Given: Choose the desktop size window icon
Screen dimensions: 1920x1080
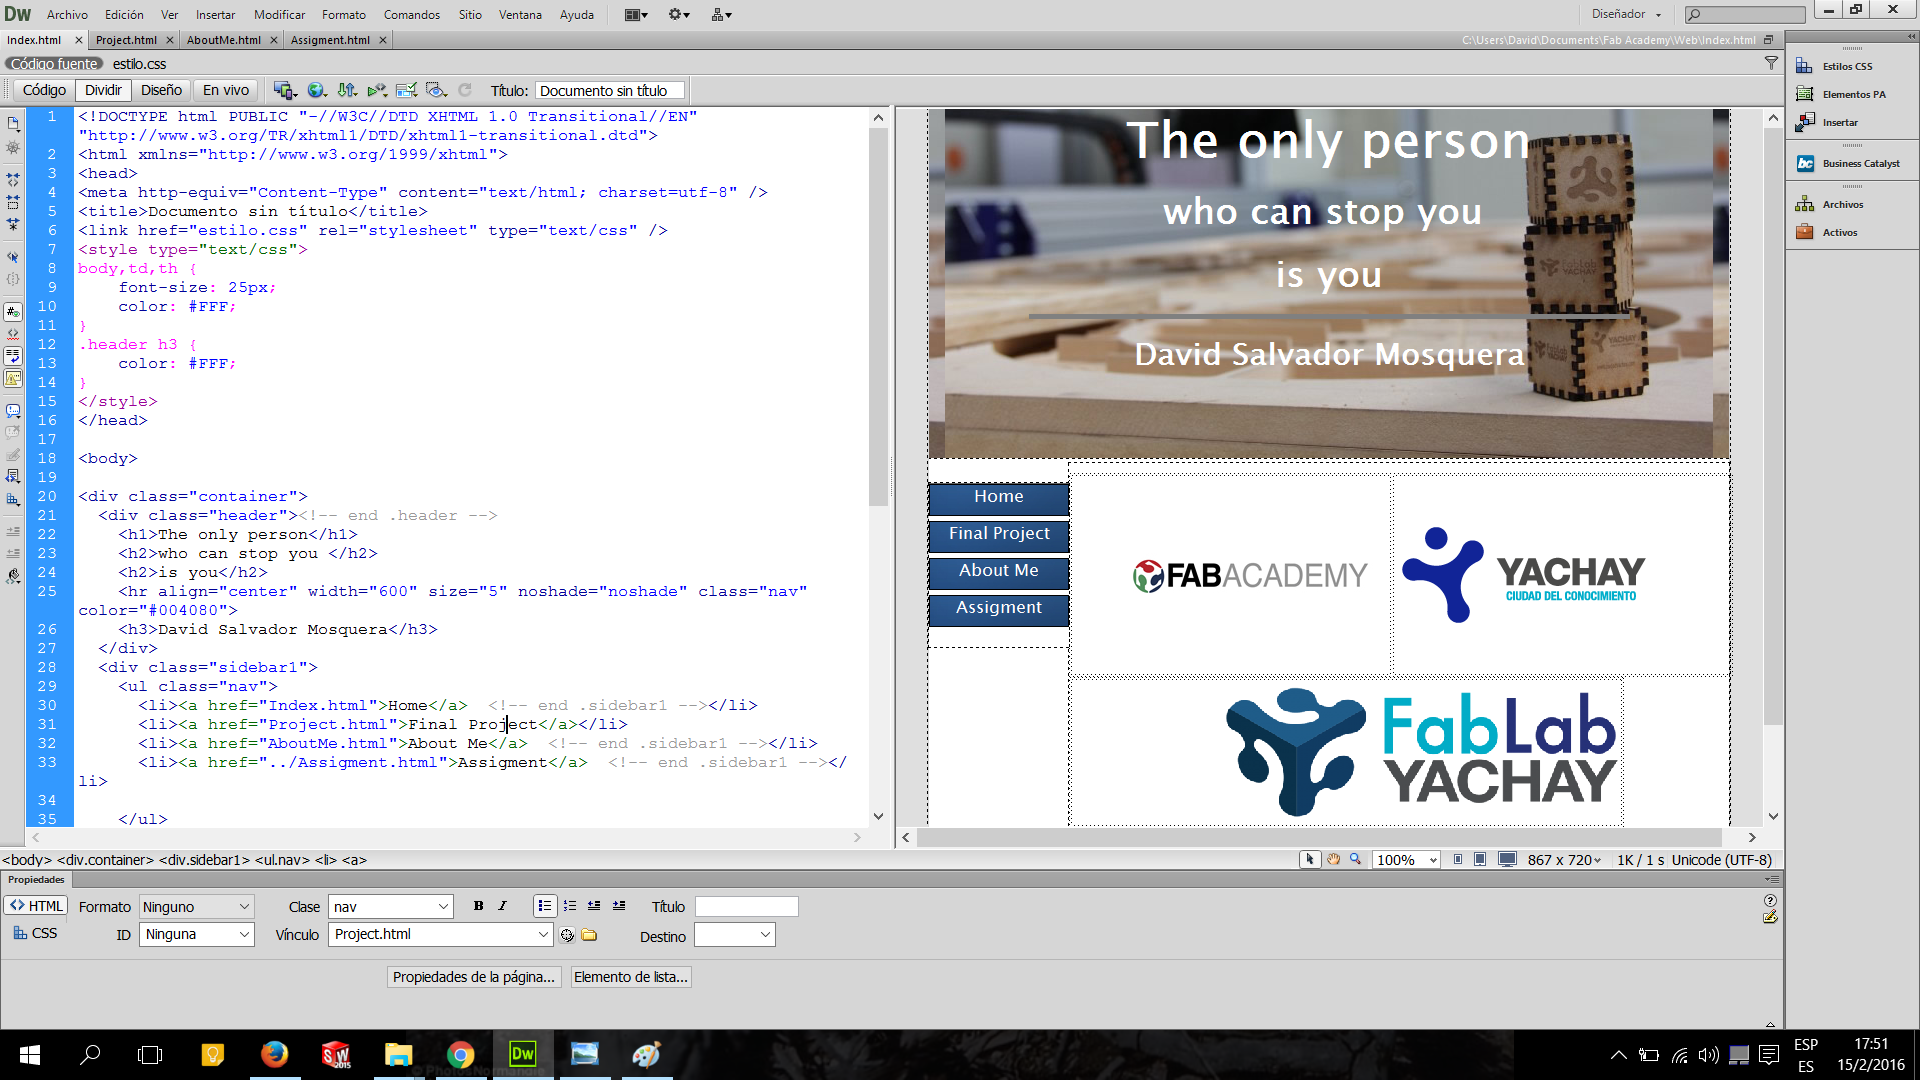Looking at the screenshot, I should 1507,860.
